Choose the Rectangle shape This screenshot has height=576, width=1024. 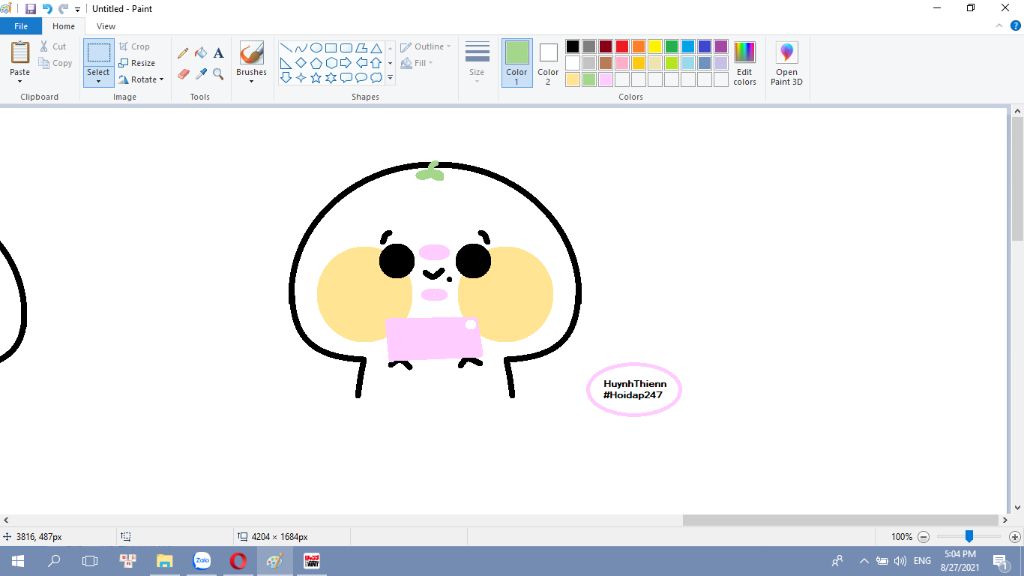coord(331,48)
